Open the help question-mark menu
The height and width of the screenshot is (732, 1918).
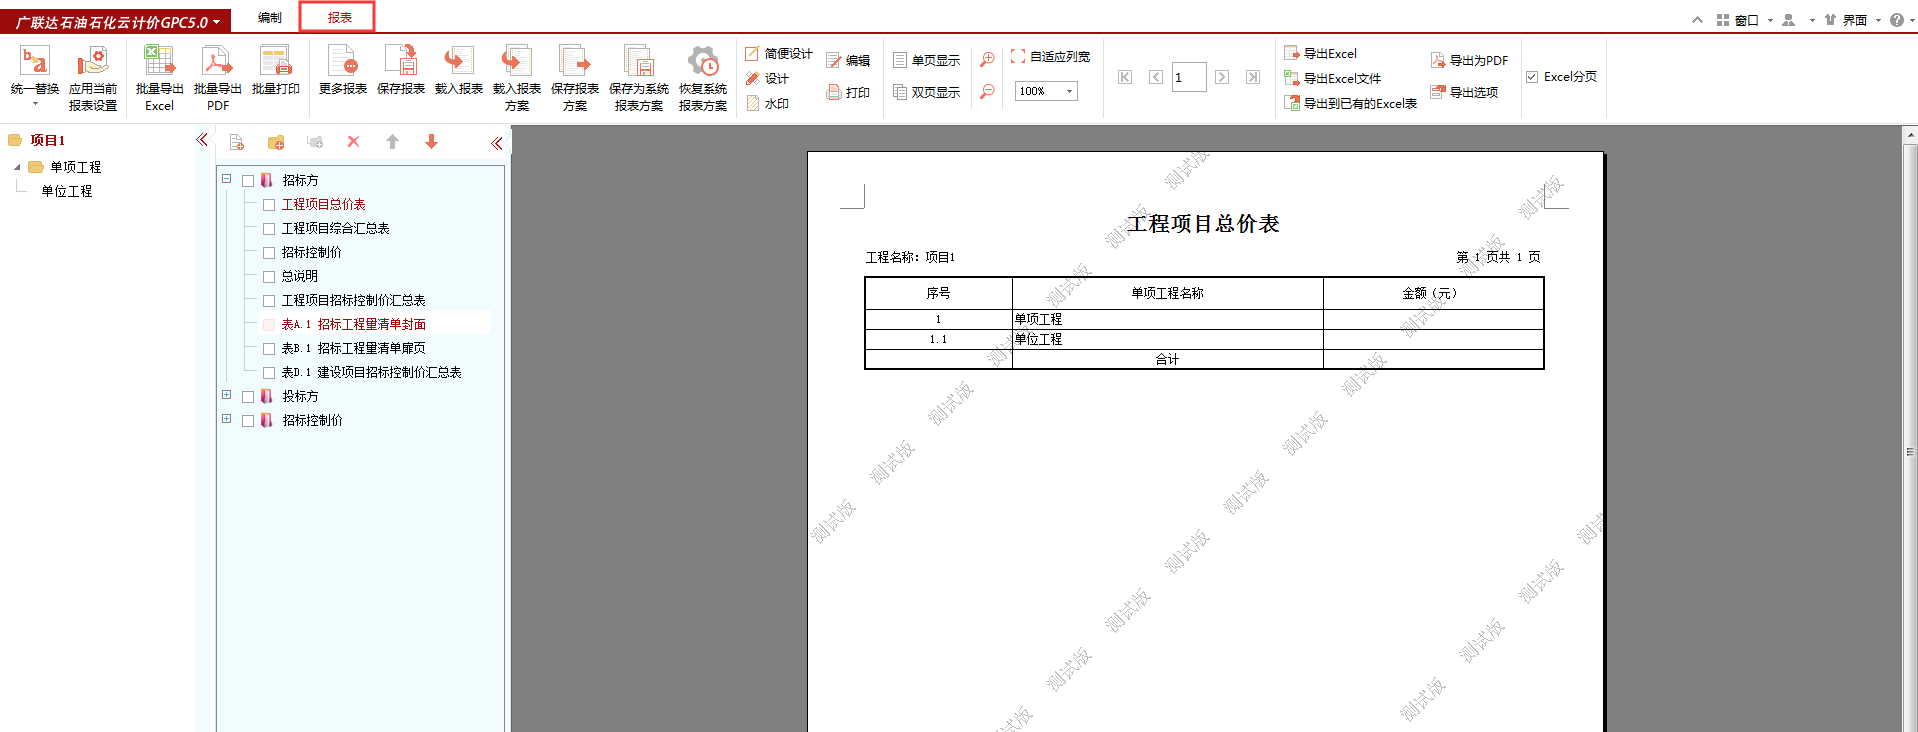coord(1901,20)
